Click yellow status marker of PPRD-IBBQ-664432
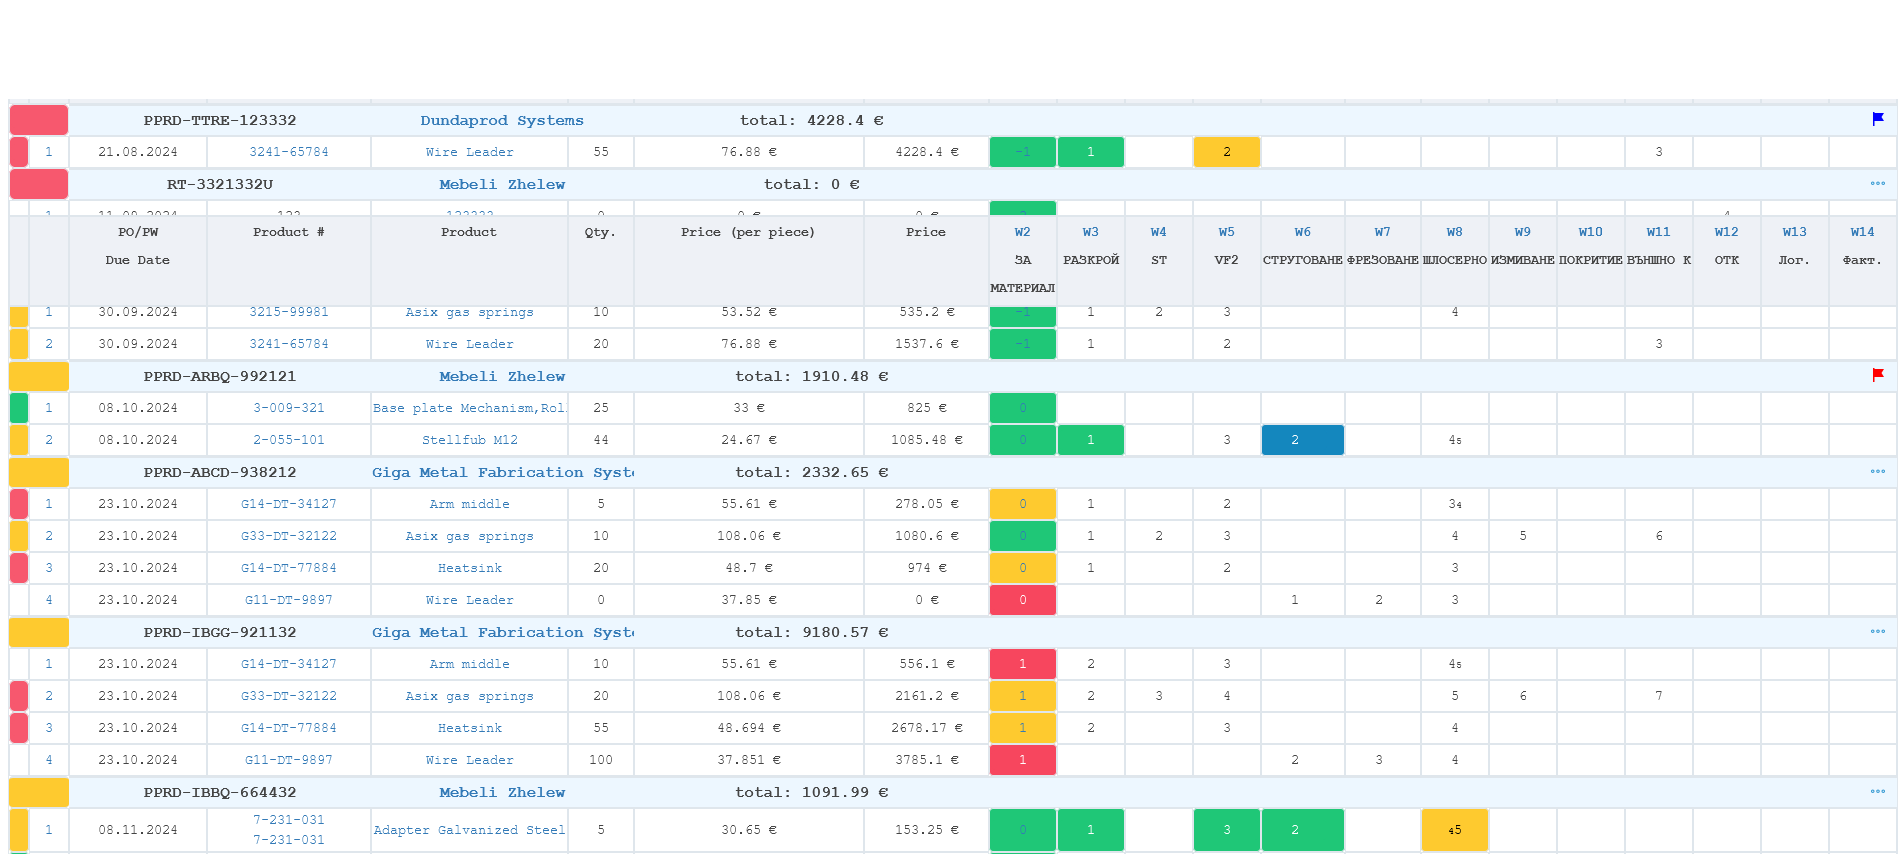This screenshot has width=1903, height=854. [39, 792]
